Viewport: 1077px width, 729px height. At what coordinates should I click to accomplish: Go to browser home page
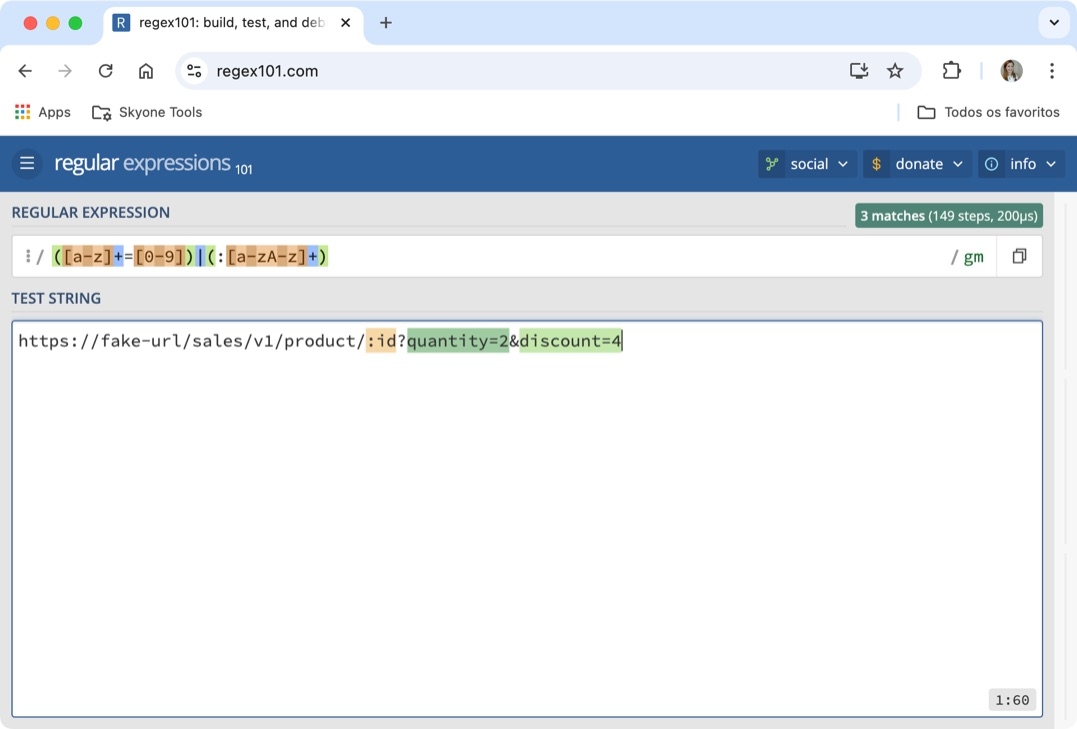(146, 71)
